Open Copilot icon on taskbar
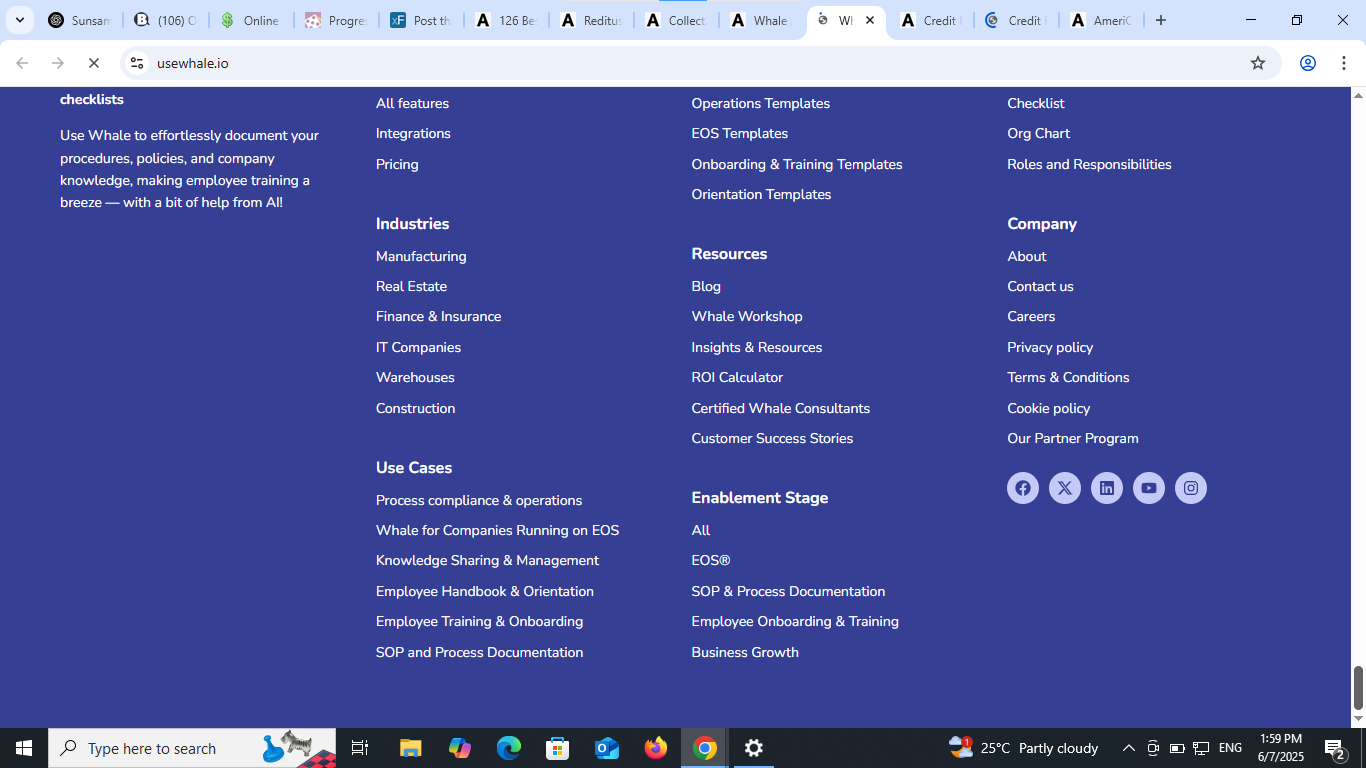 [x=460, y=748]
